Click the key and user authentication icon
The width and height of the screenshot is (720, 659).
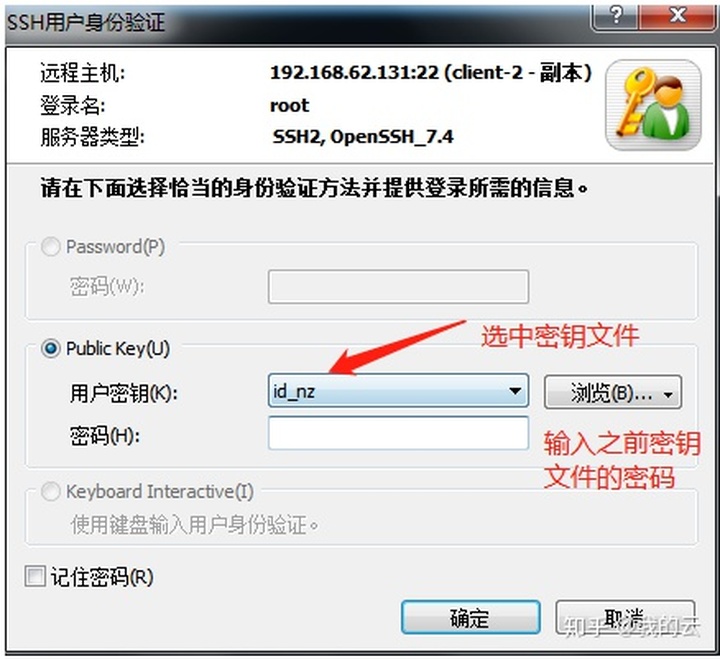(x=653, y=106)
